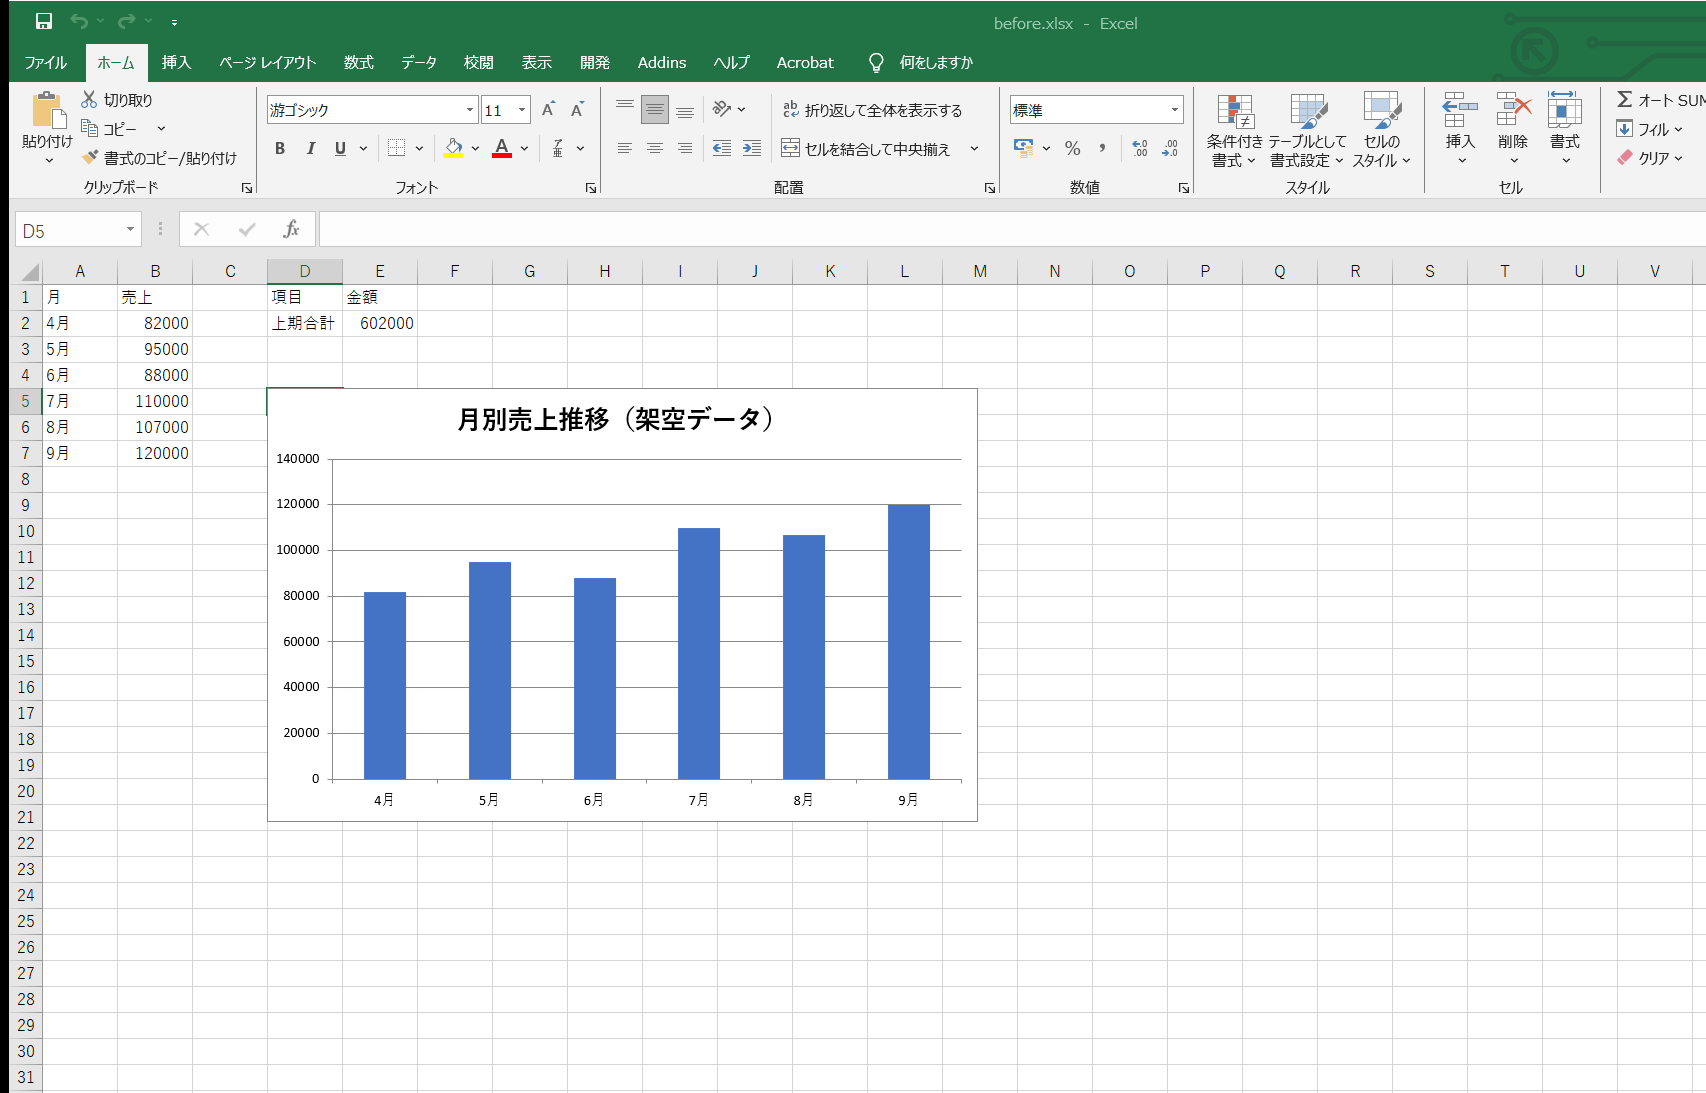Image resolution: width=1706 pixels, height=1093 pixels.
Task: Click the オート SUM button
Action: tap(1661, 100)
